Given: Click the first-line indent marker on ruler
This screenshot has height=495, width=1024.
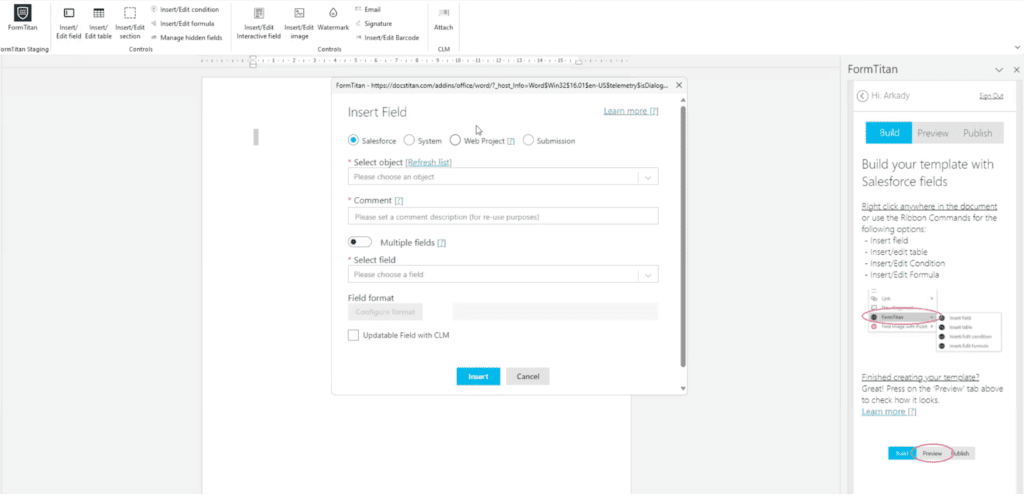Looking at the screenshot, I should (x=253, y=58).
